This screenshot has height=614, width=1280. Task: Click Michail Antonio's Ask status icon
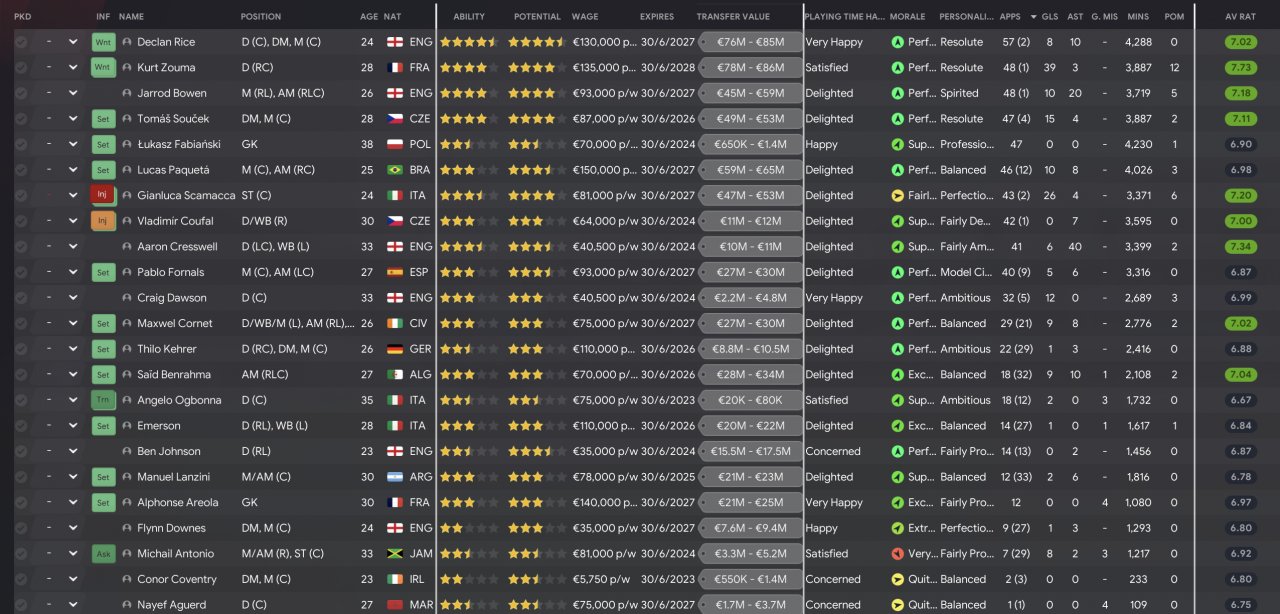point(103,554)
